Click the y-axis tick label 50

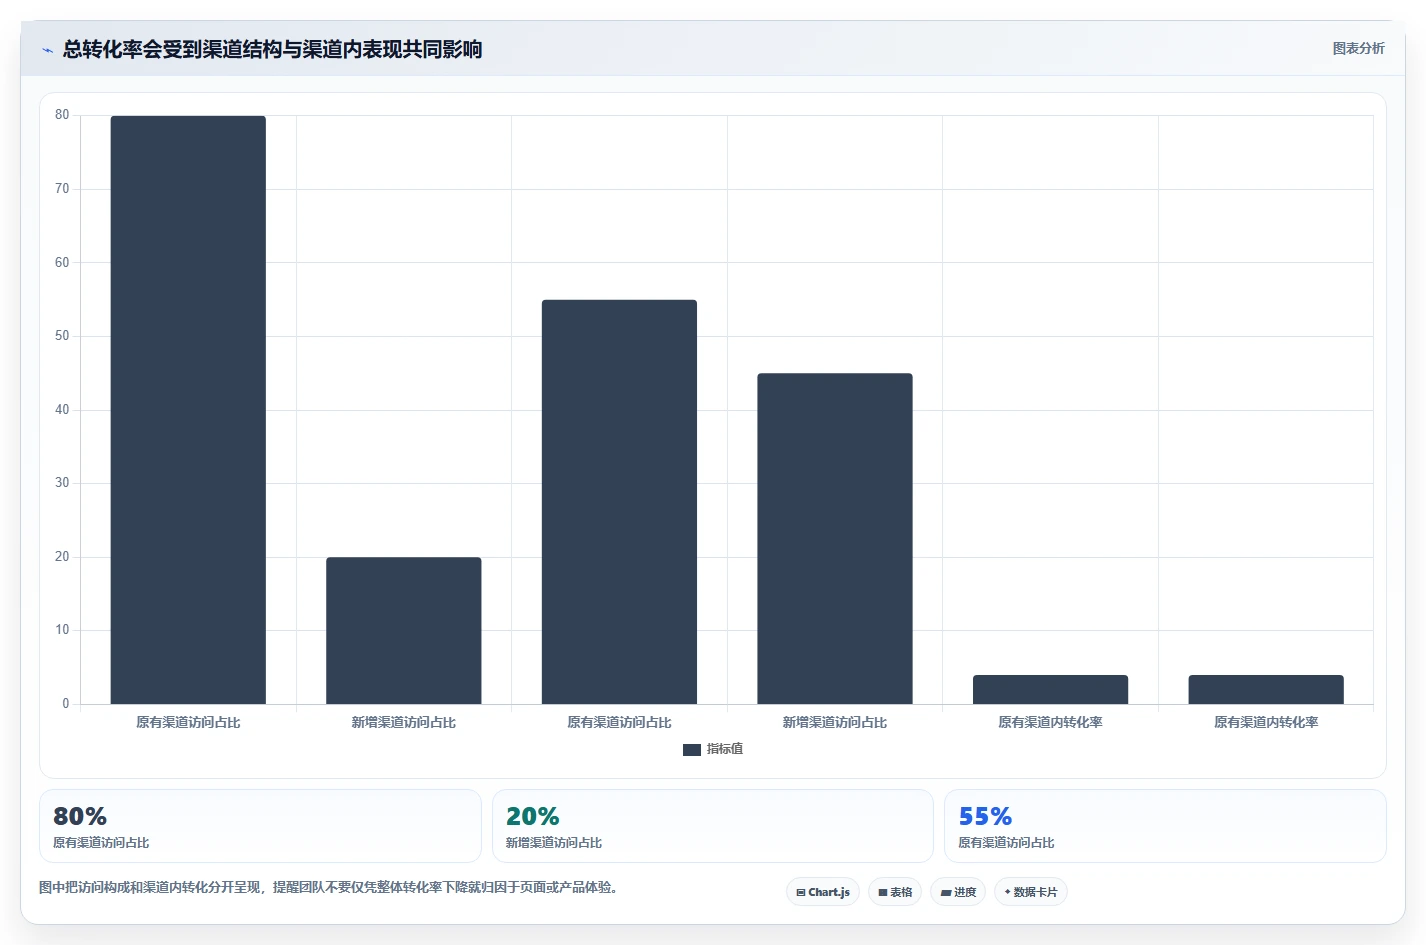pyautogui.click(x=62, y=336)
